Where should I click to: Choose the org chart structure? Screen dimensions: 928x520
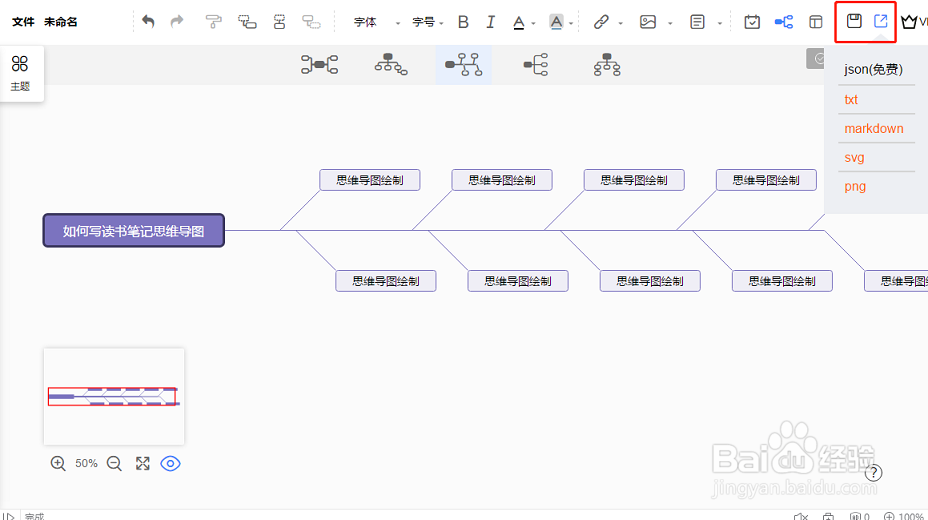click(x=391, y=64)
